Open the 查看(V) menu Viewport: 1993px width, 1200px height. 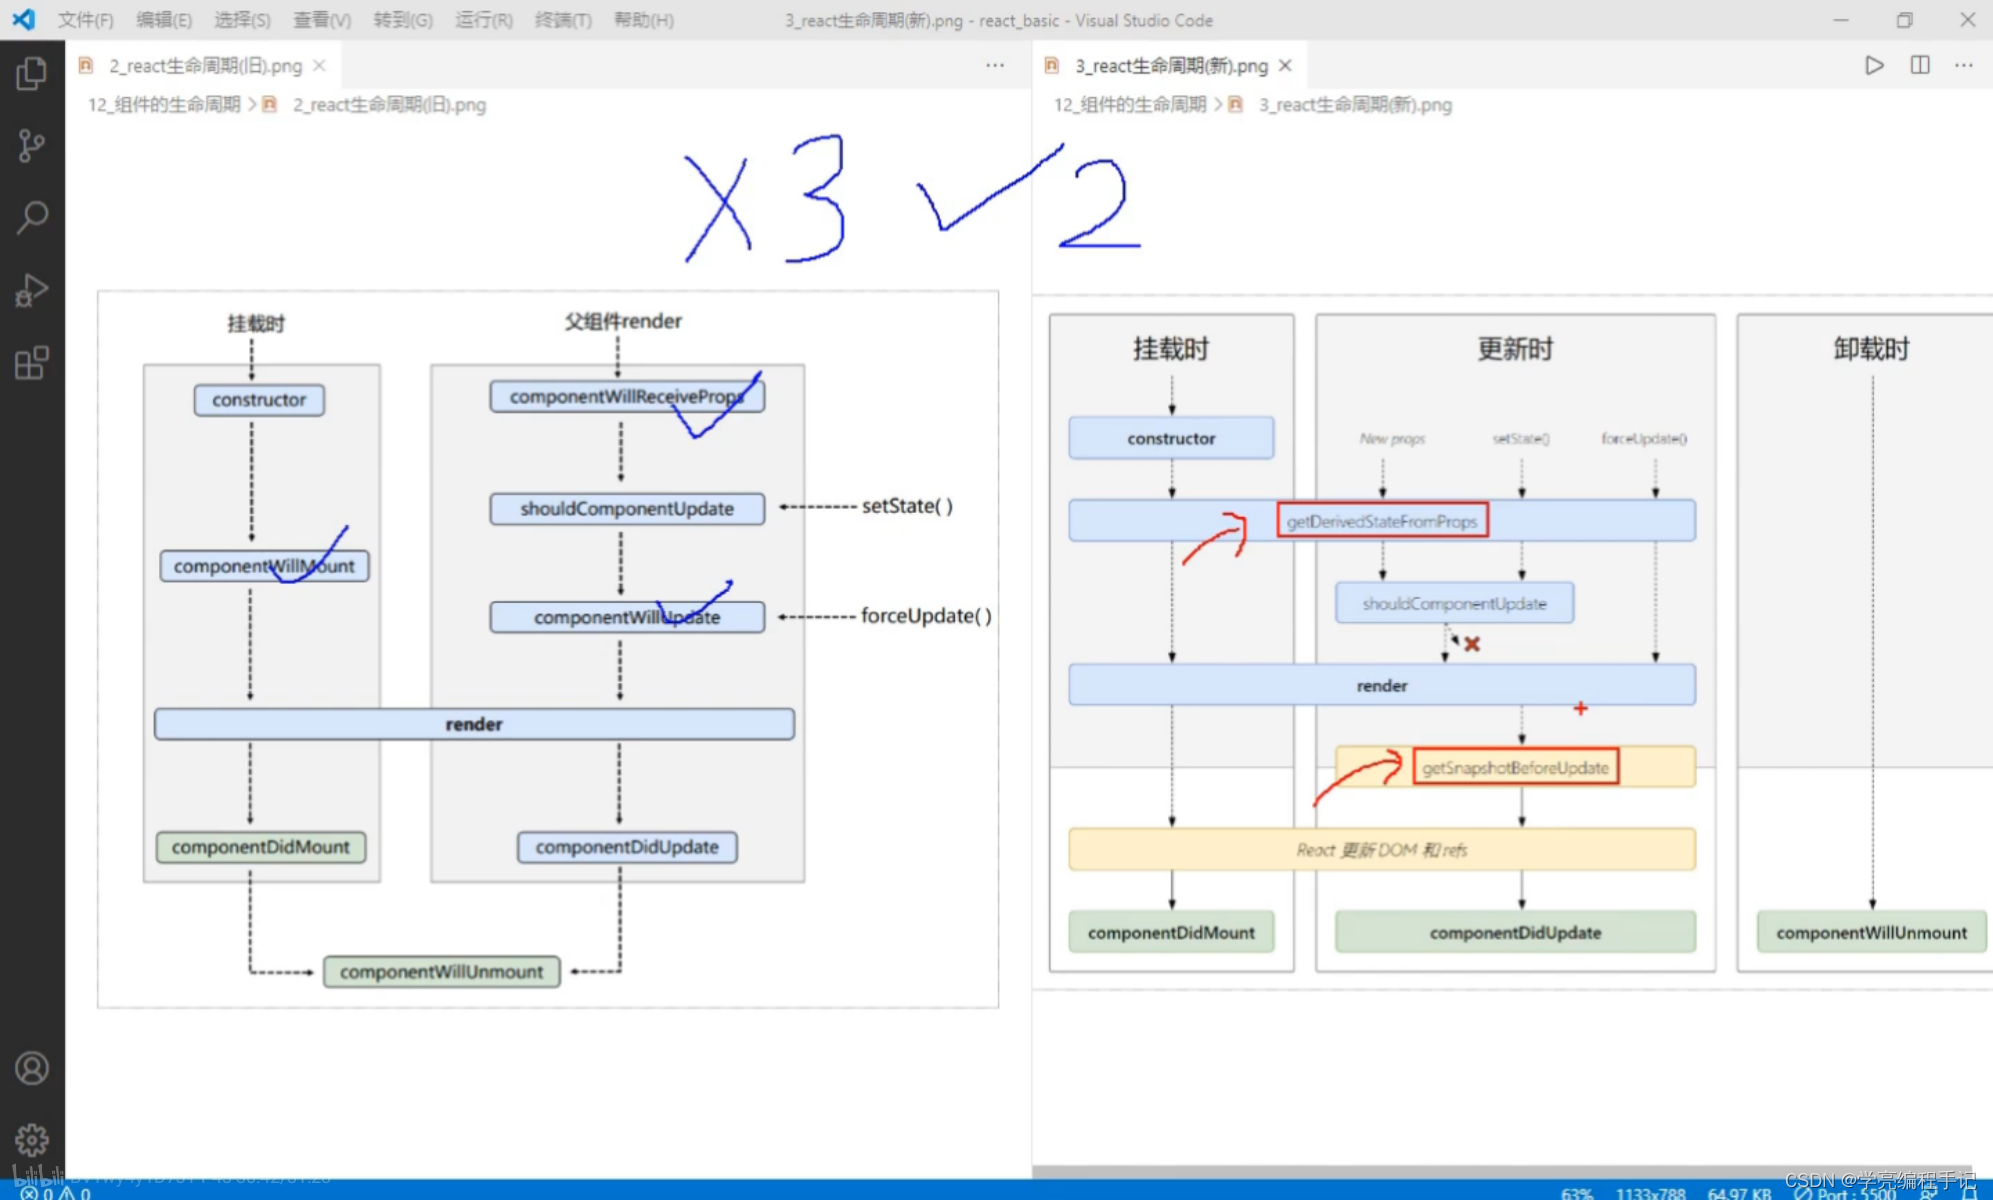[322, 20]
